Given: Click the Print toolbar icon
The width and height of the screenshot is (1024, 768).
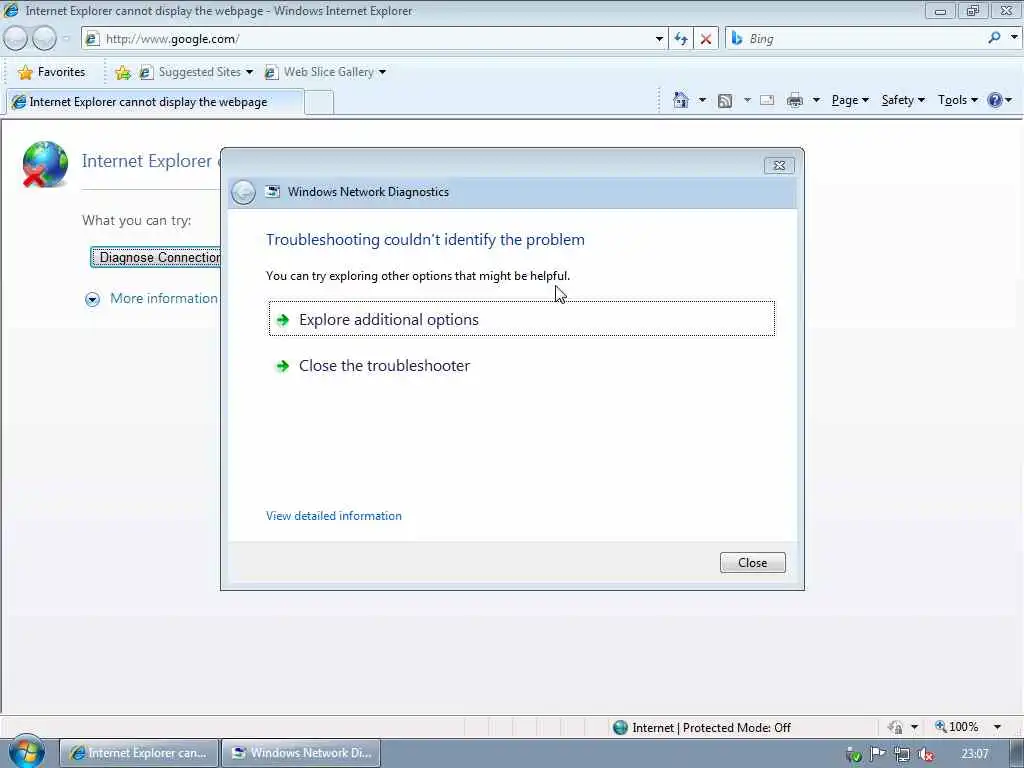Looking at the screenshot, I should (795, 101).
